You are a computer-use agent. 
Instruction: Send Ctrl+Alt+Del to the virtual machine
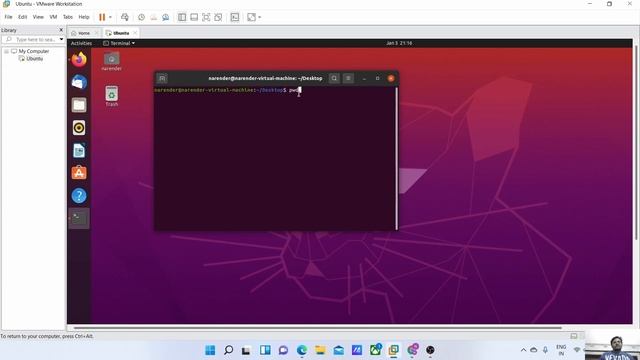(x=125, y=17)
